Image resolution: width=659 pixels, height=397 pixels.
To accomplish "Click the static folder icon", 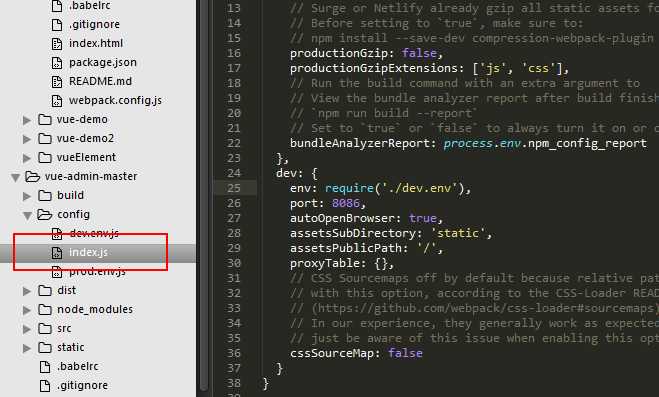I will 45,347.
